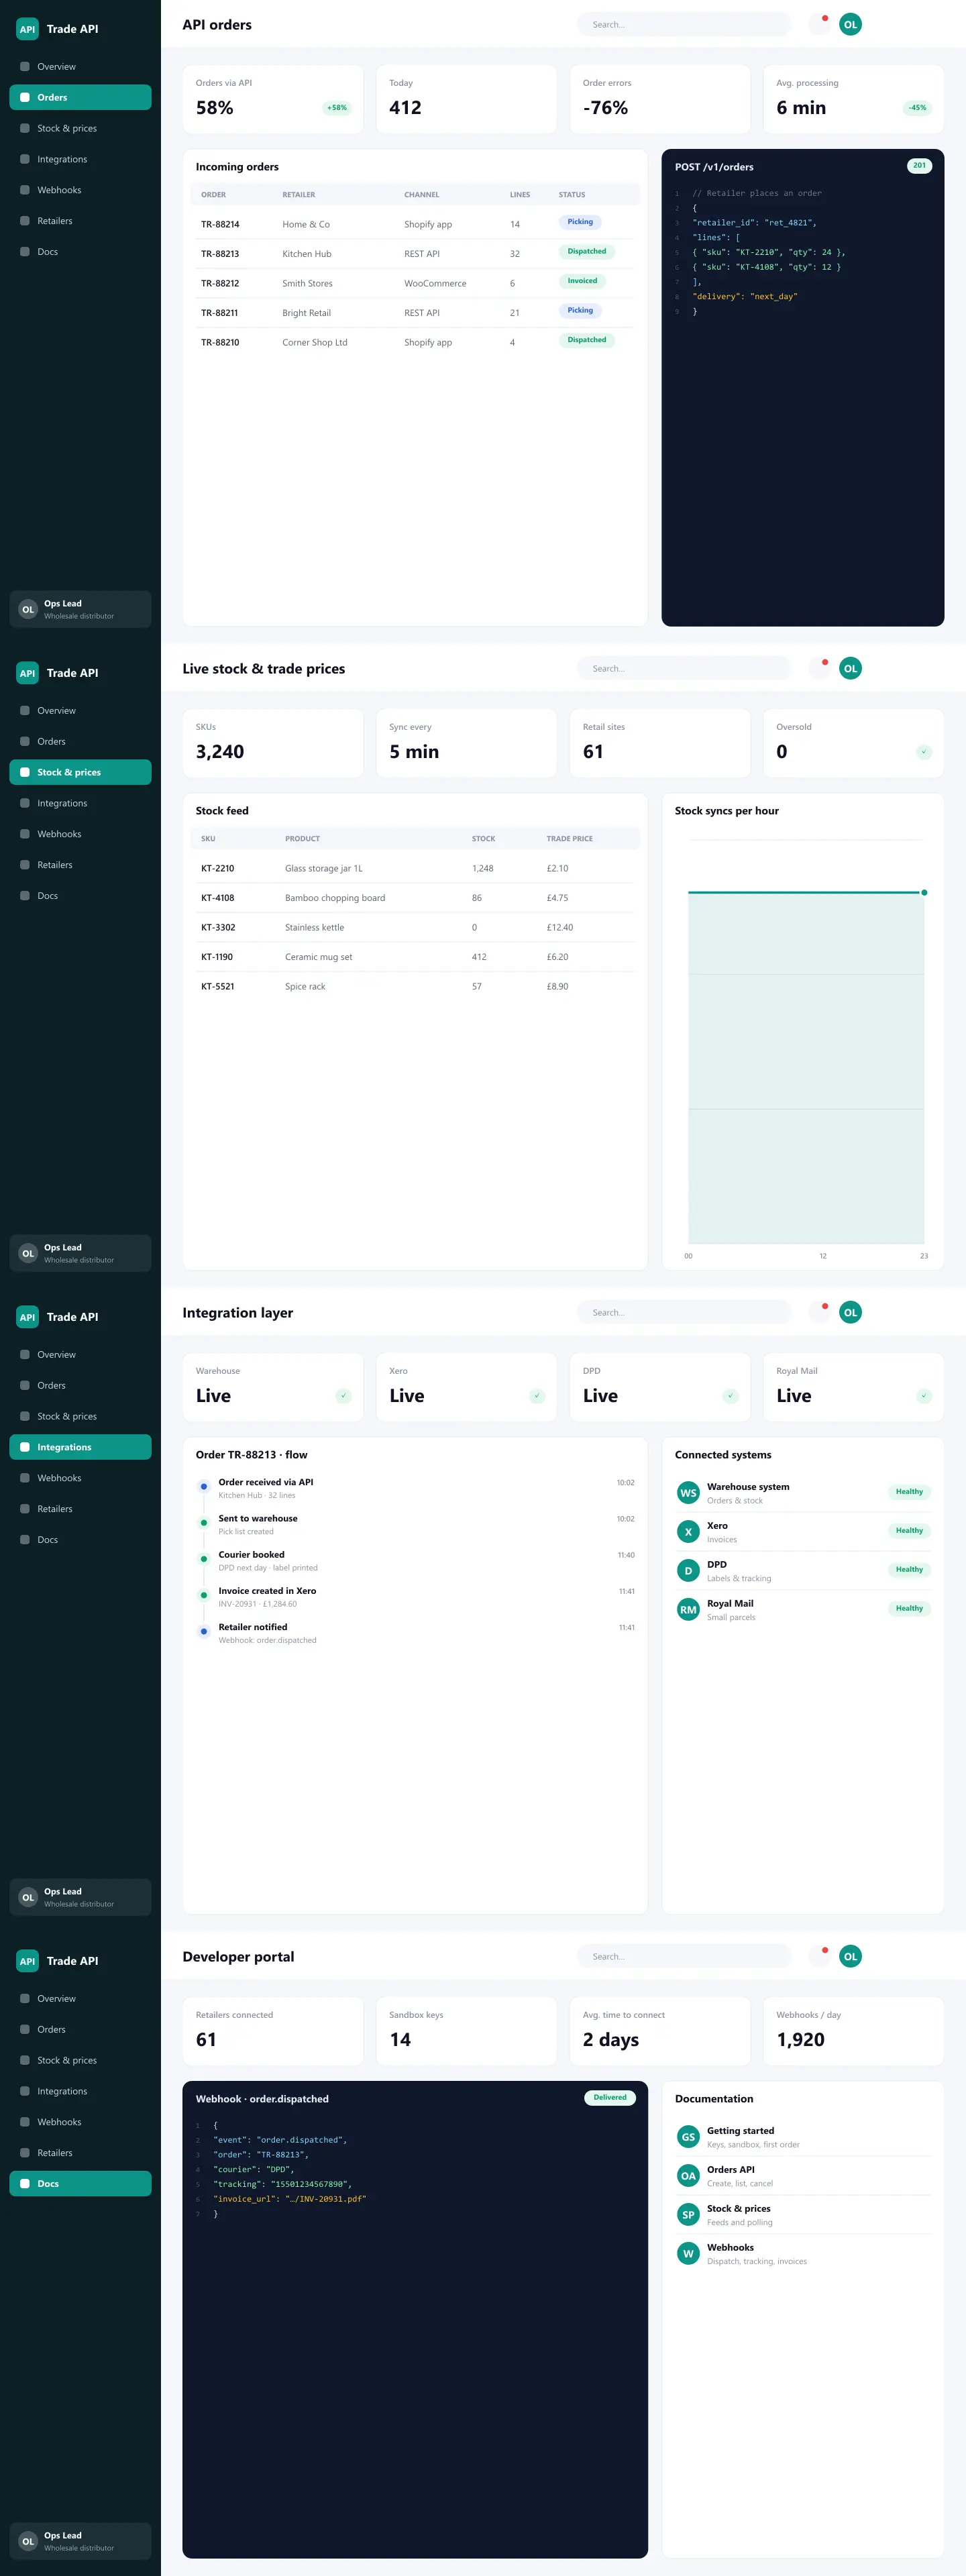Click the check icon on the DPD Live card
966x2576 pixels.
(x=730, y=1396)
